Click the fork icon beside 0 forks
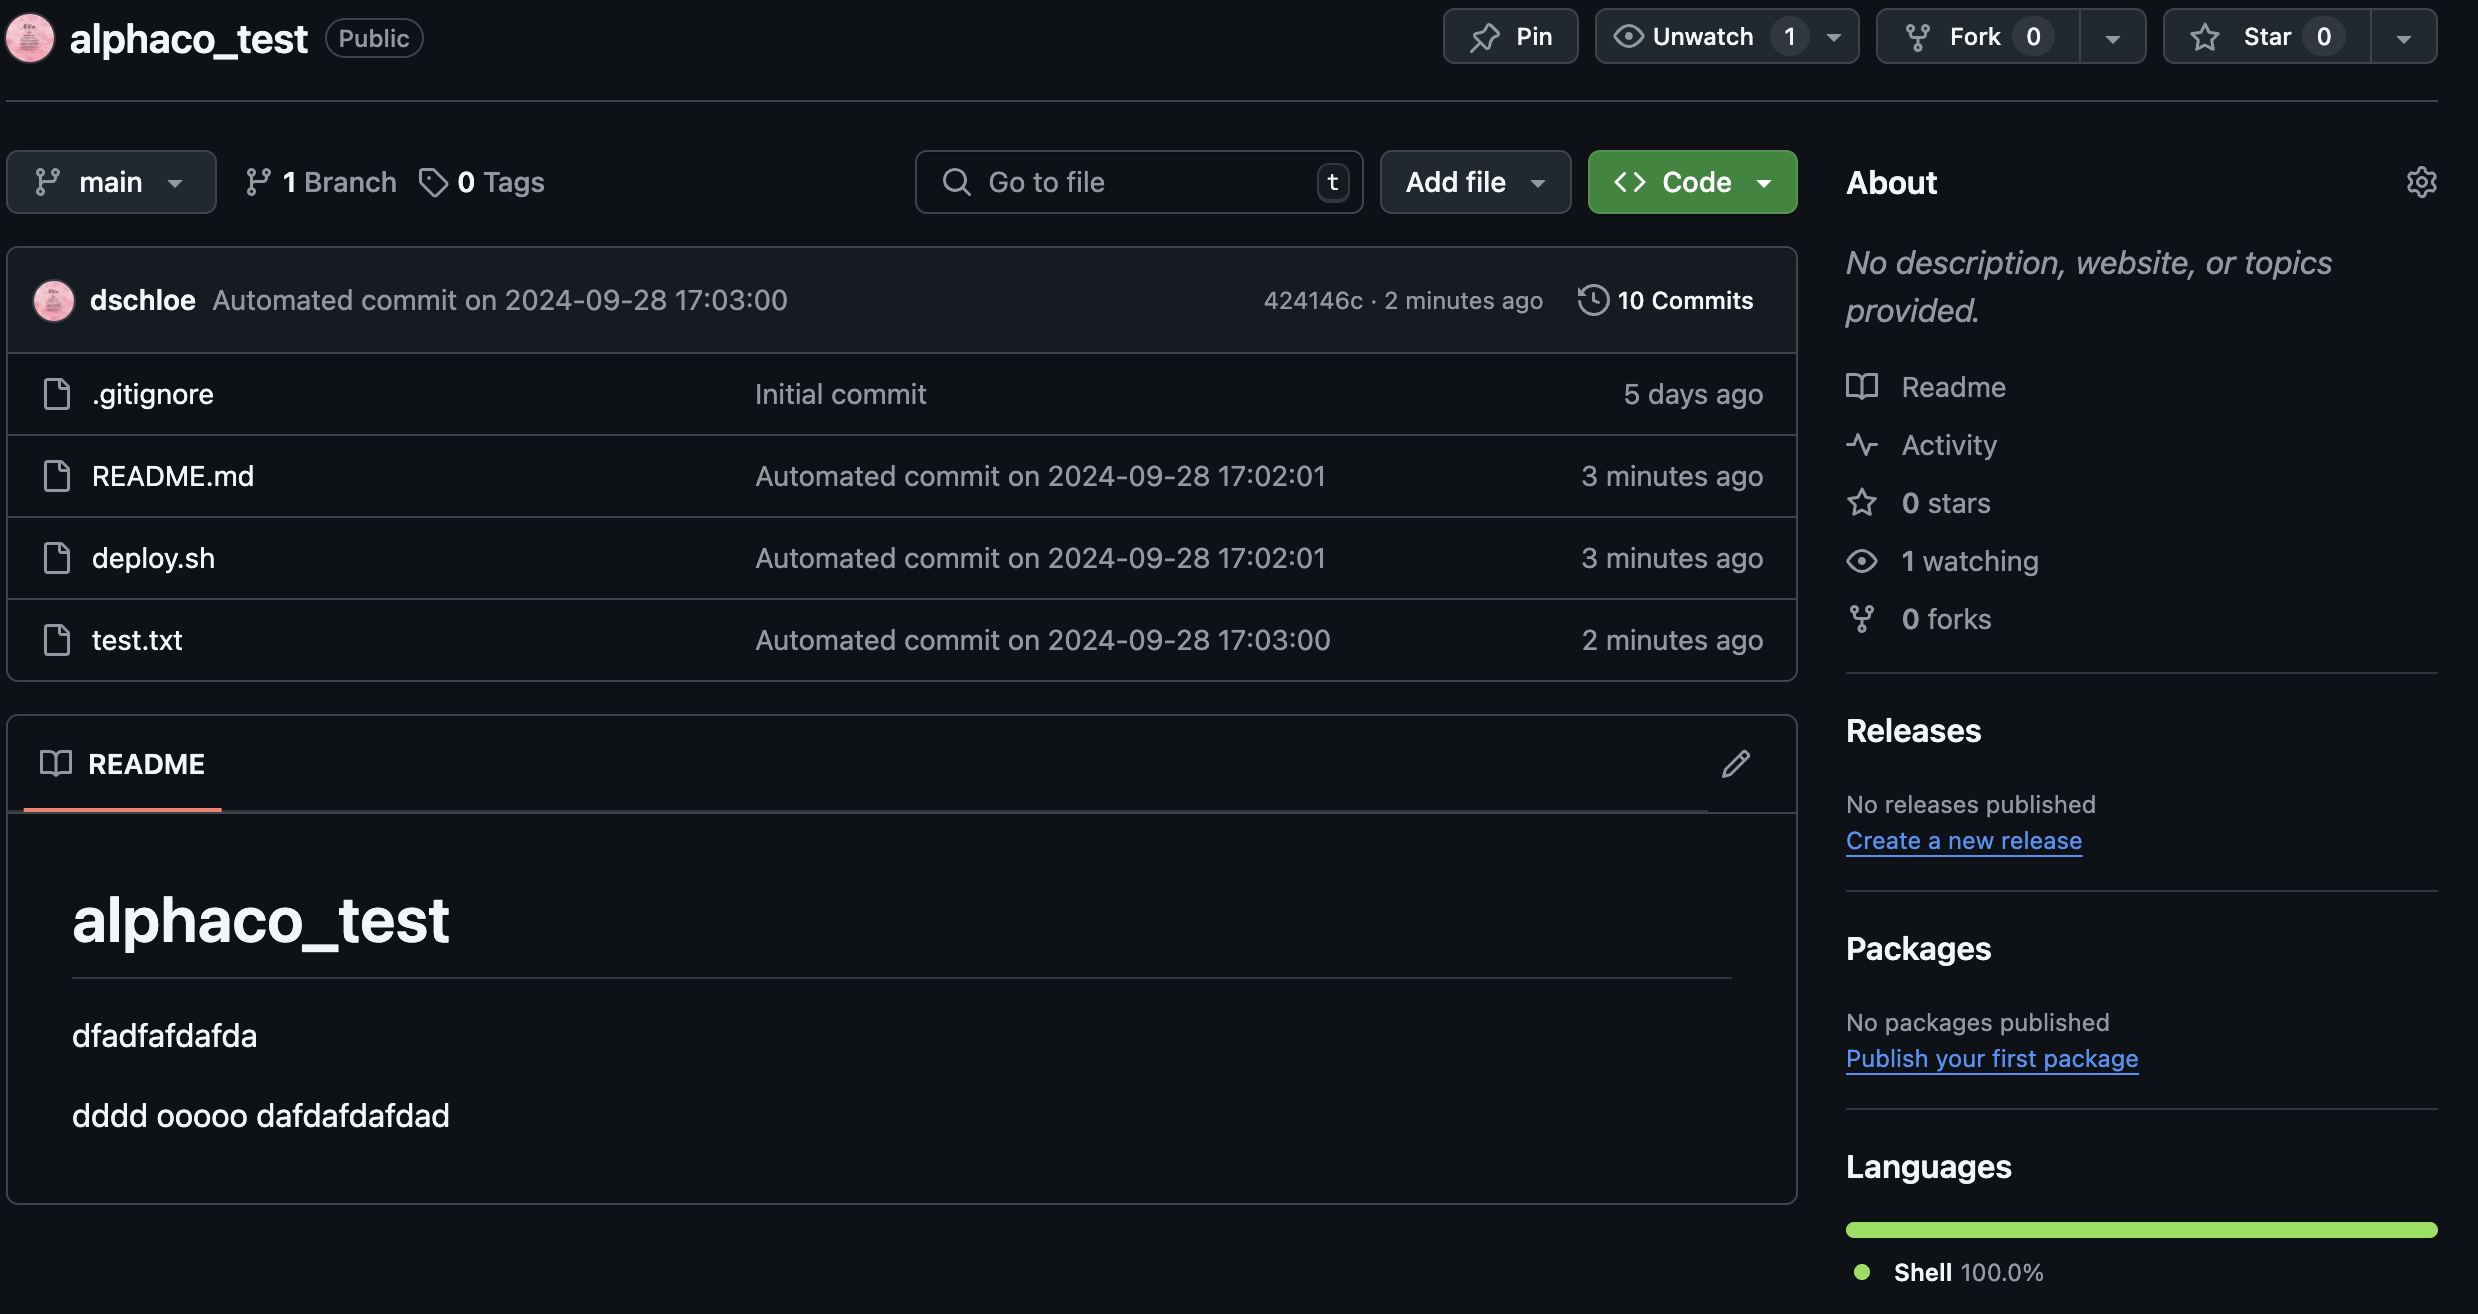 (x=1862, y=619)
